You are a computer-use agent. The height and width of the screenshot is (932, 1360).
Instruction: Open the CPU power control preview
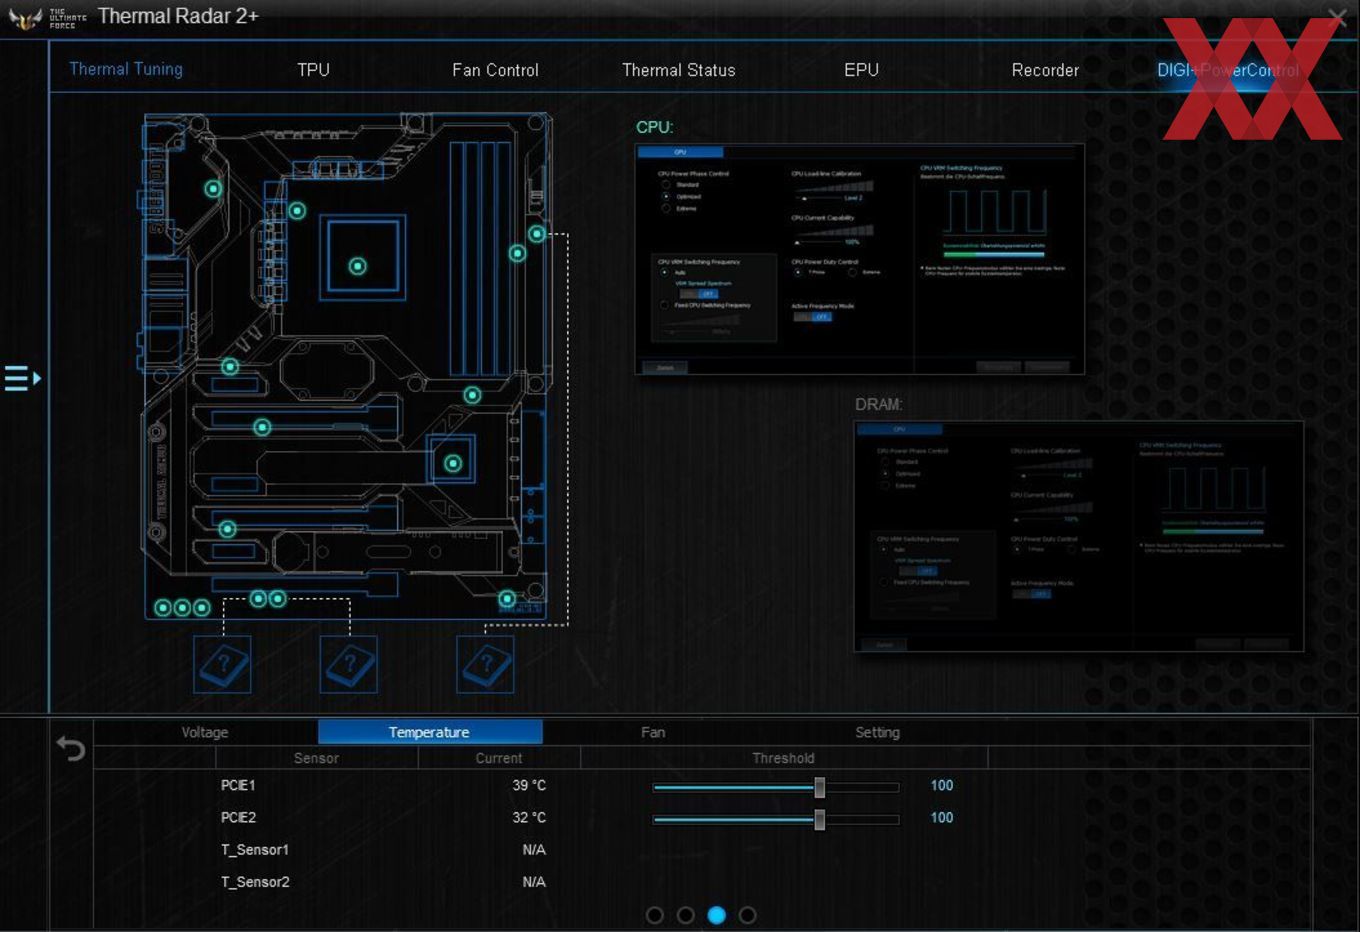860,260
